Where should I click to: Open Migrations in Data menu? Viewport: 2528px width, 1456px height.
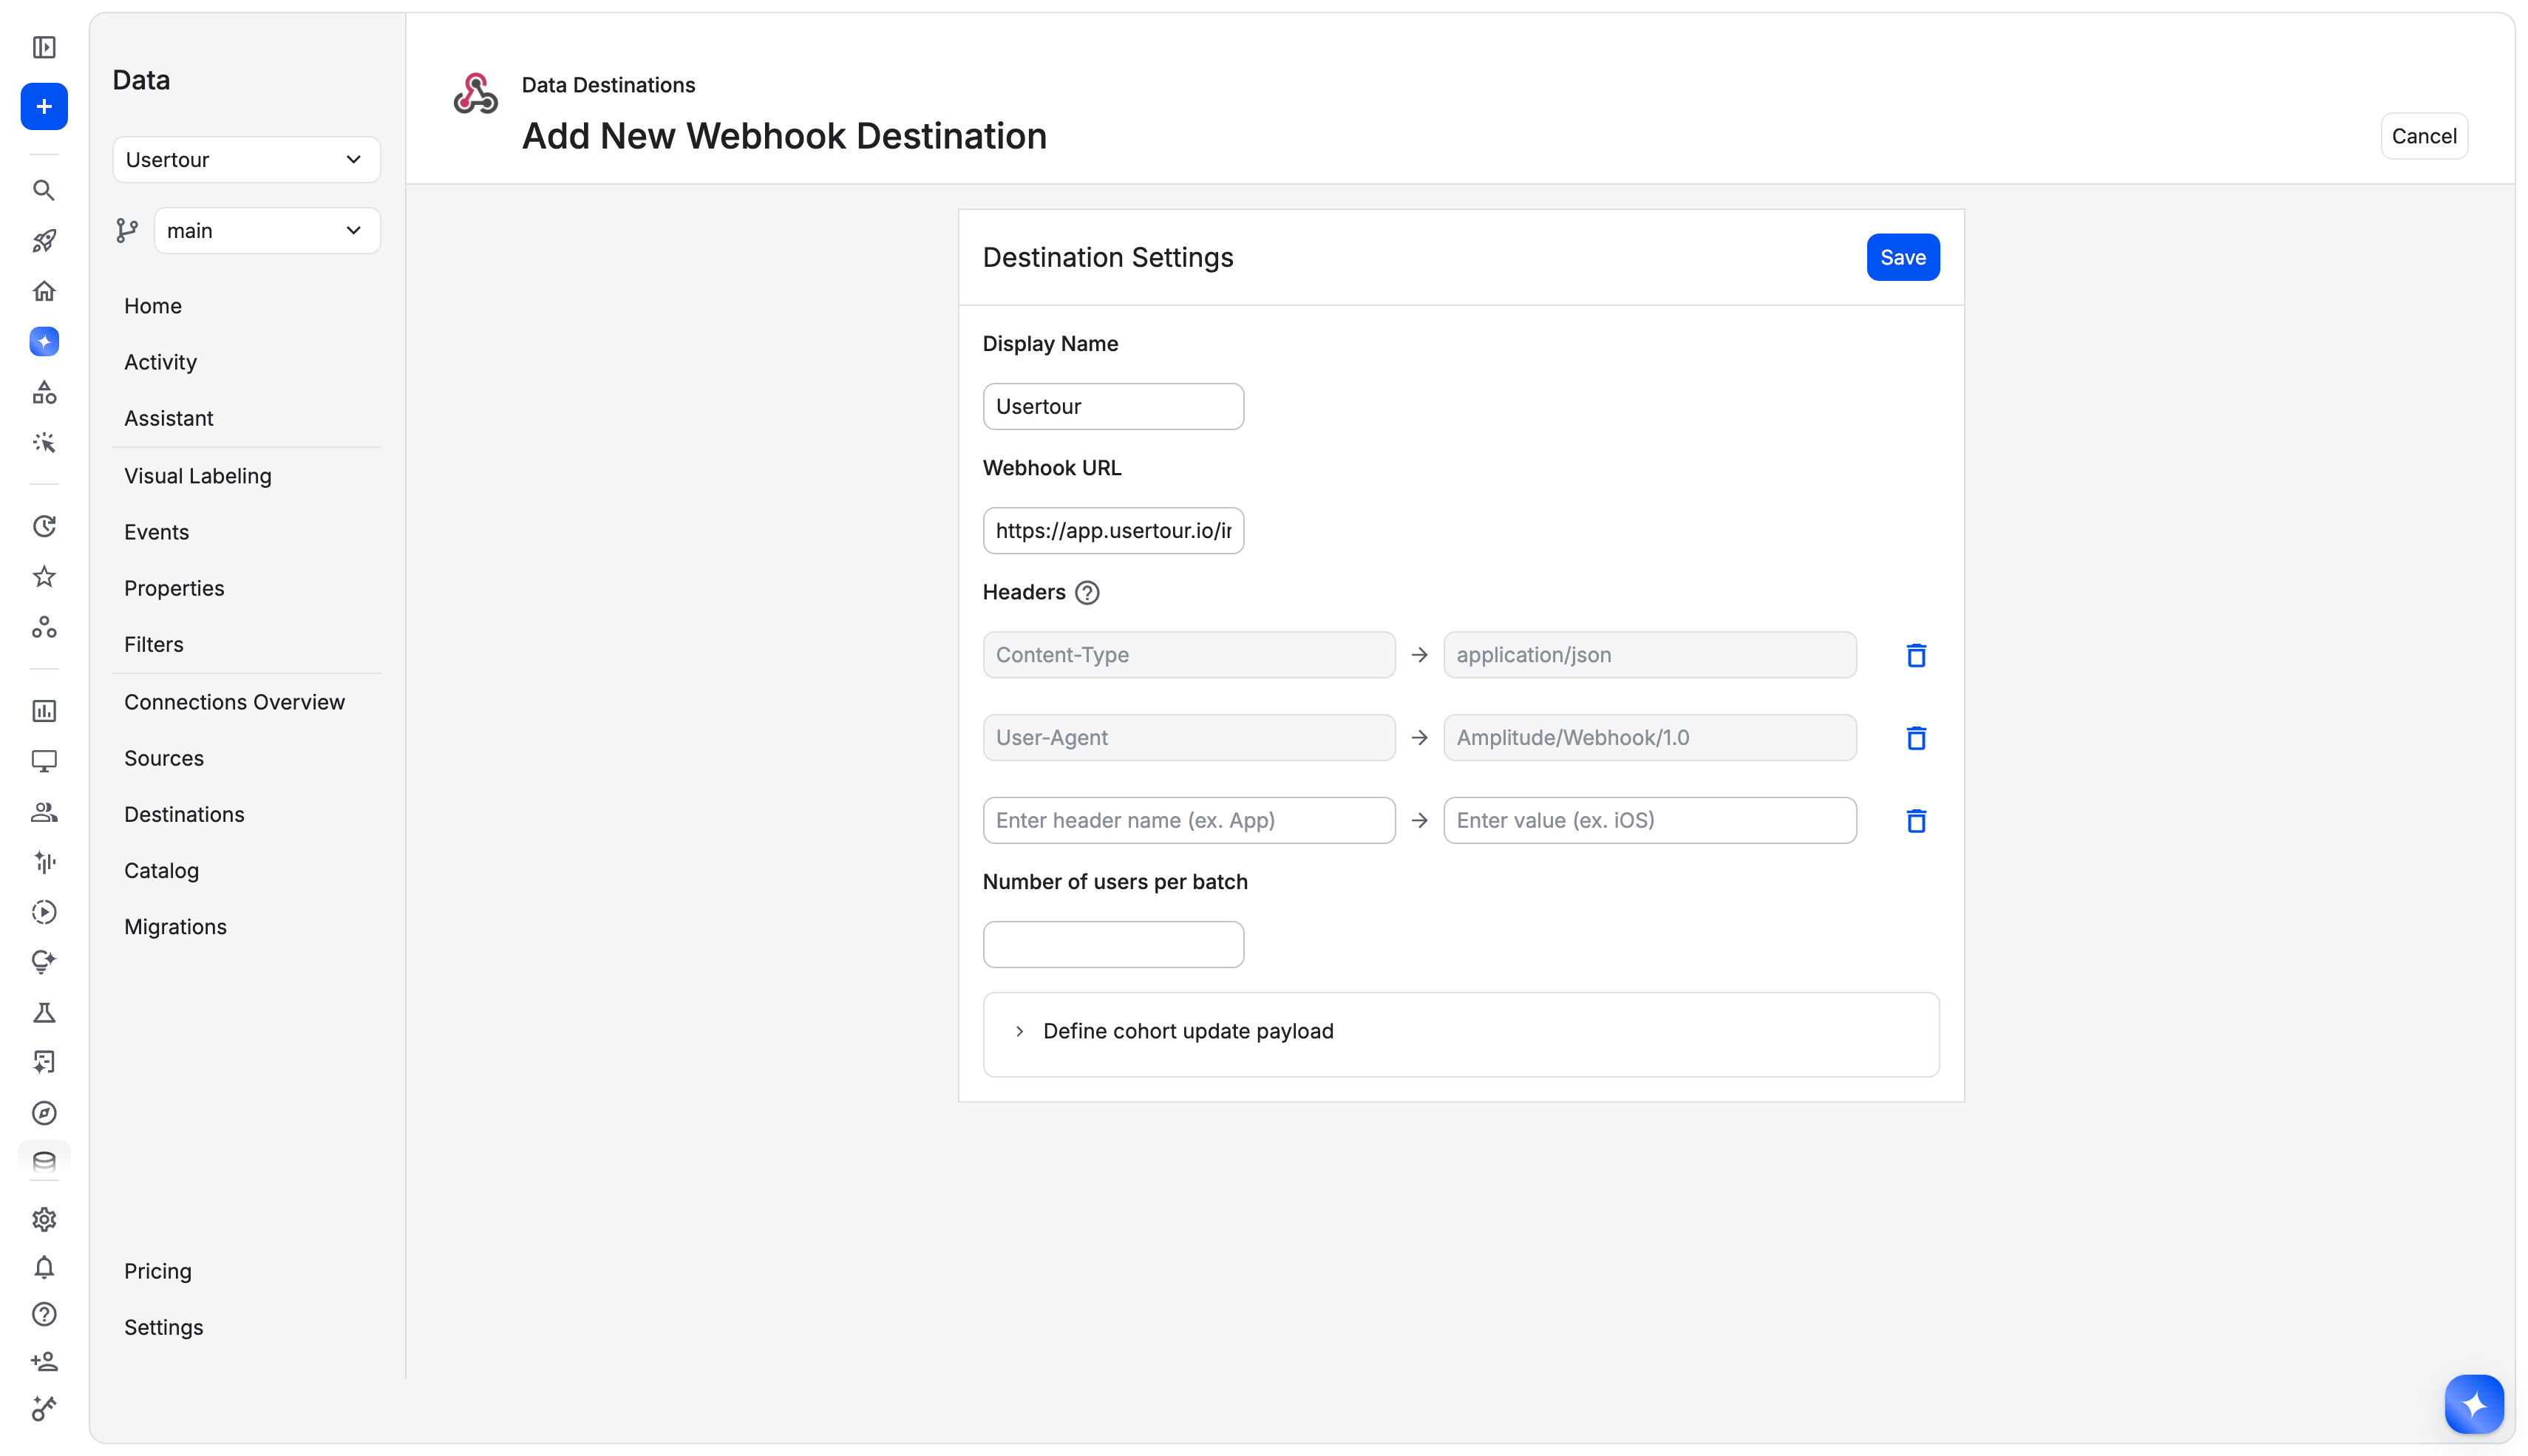pyautogui.click(x=175, y=927)
